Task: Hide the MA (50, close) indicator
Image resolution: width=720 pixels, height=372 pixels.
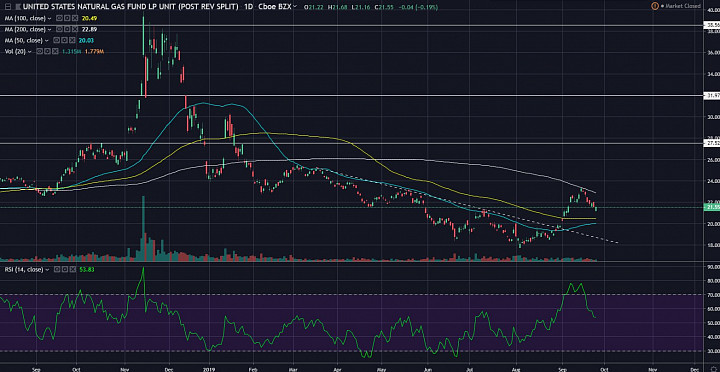Action: tap(56, 40)
